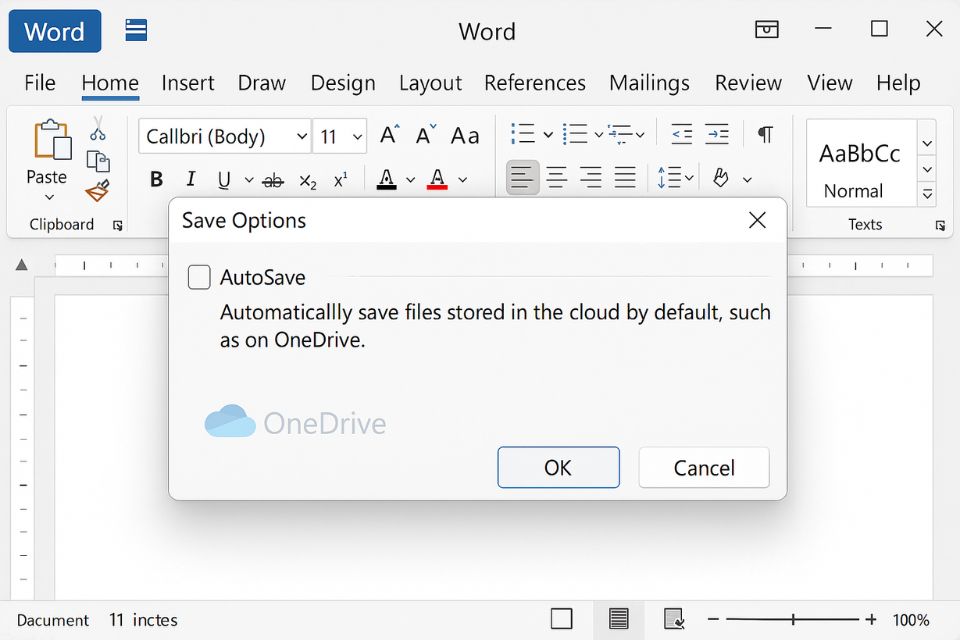Toggle grow font size

click(388, 133)
